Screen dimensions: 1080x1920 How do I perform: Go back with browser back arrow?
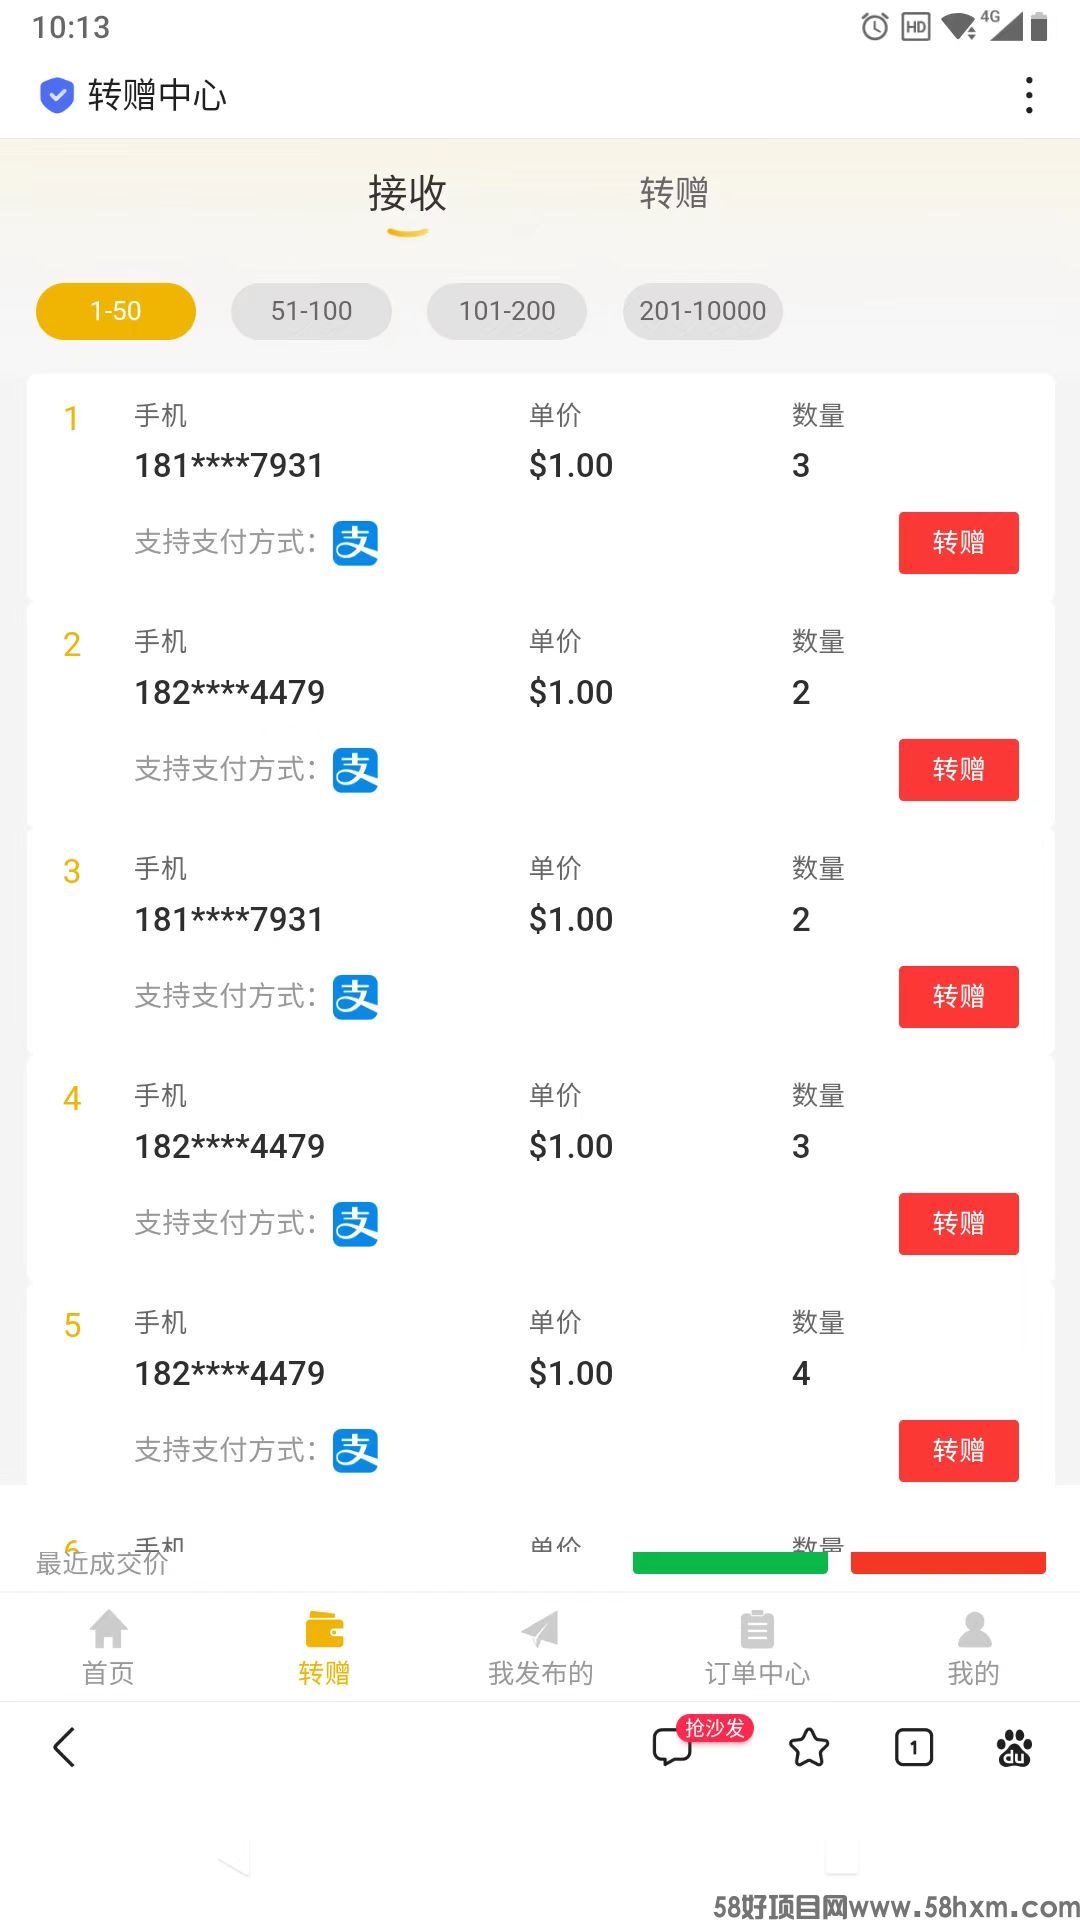64,1748
